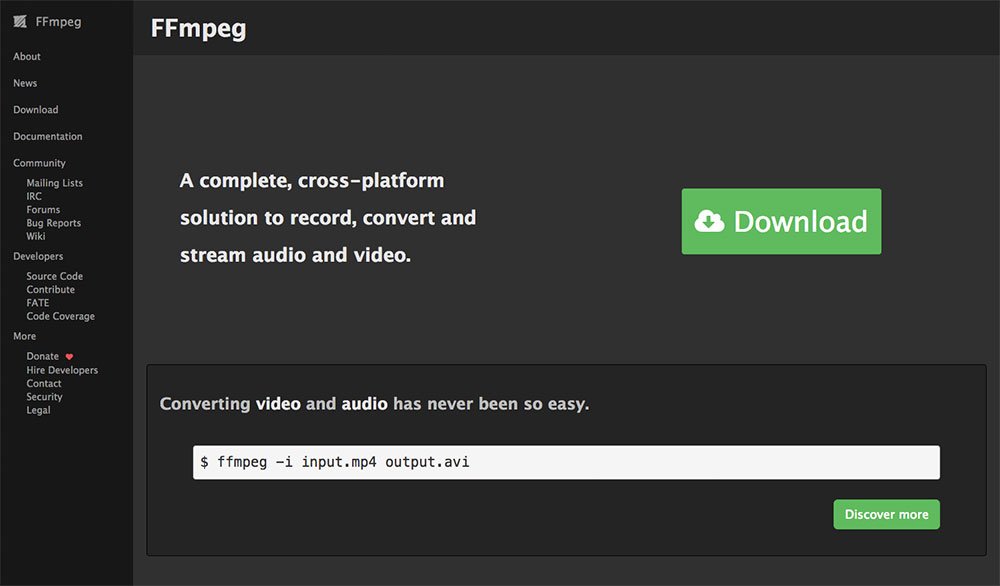Click the big green Download button

click(x=781, y=221)
